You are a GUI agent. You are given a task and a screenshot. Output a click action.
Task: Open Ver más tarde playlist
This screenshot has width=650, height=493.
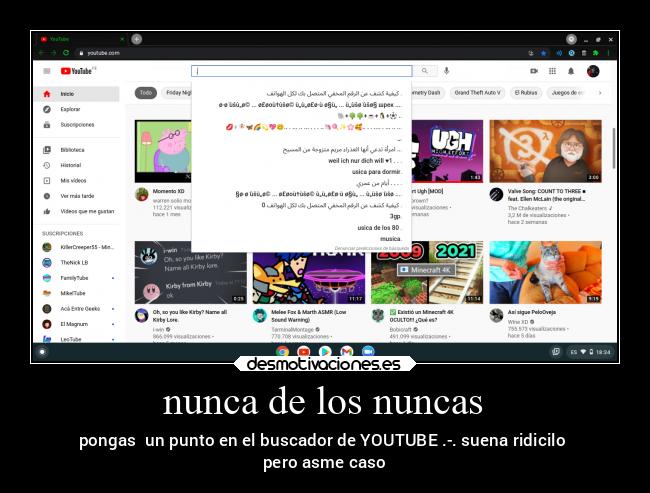pos(76,196)
